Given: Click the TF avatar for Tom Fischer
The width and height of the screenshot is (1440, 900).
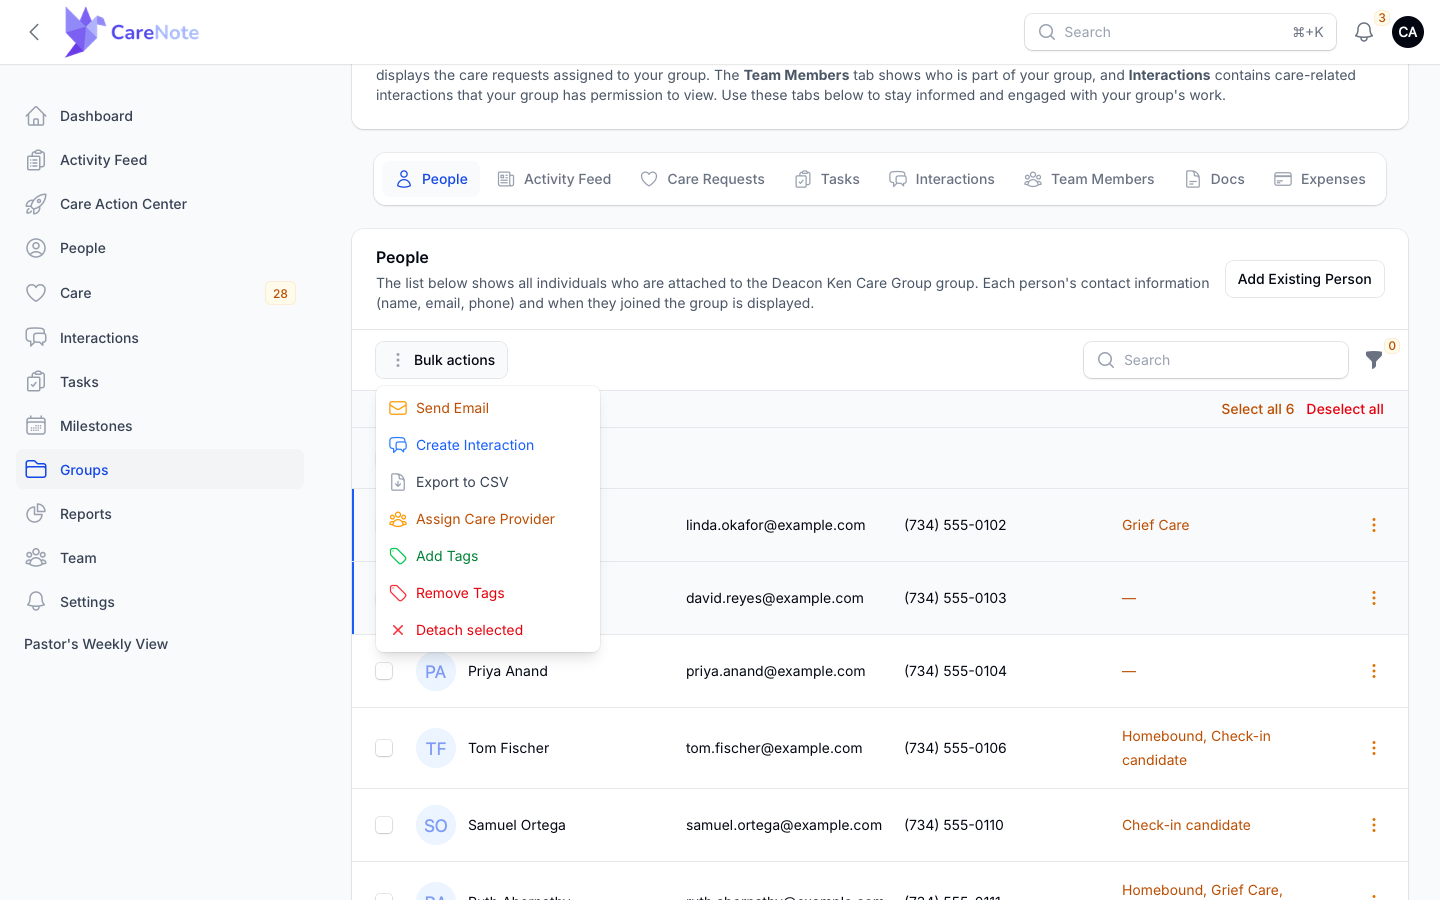Looking at the screenshot, I should (436, 748).
